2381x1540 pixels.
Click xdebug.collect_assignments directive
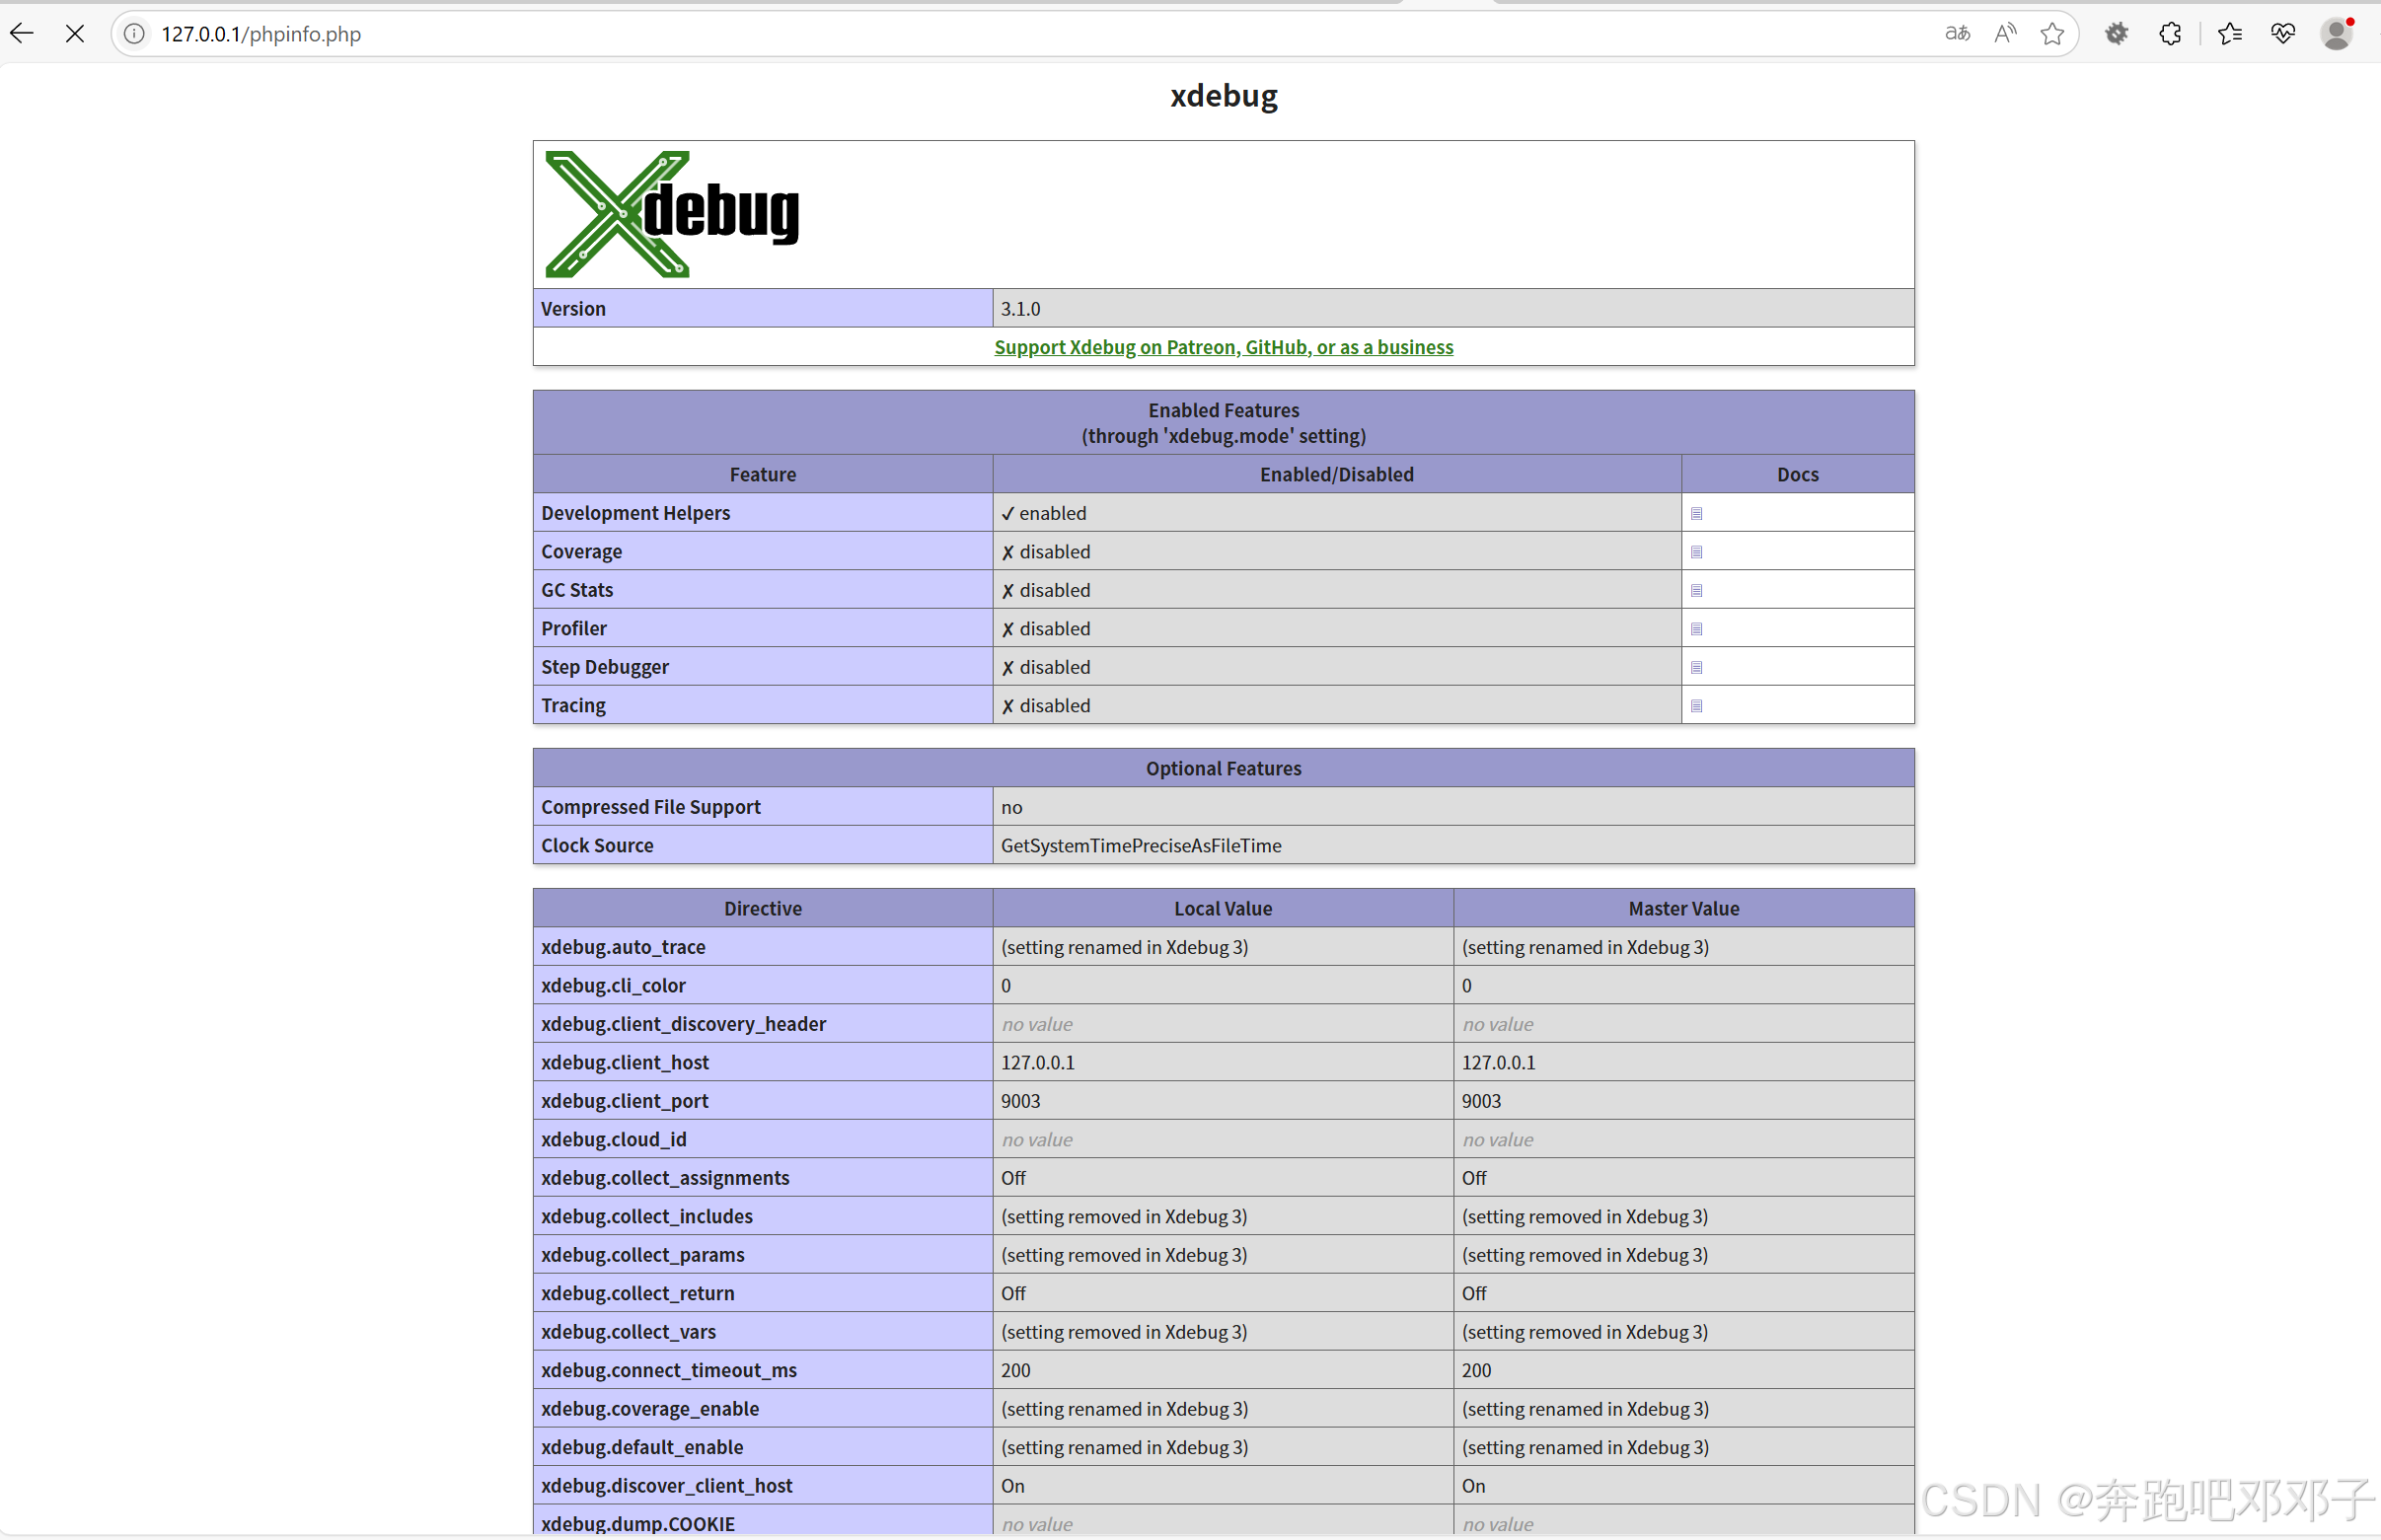point(665,1178)
